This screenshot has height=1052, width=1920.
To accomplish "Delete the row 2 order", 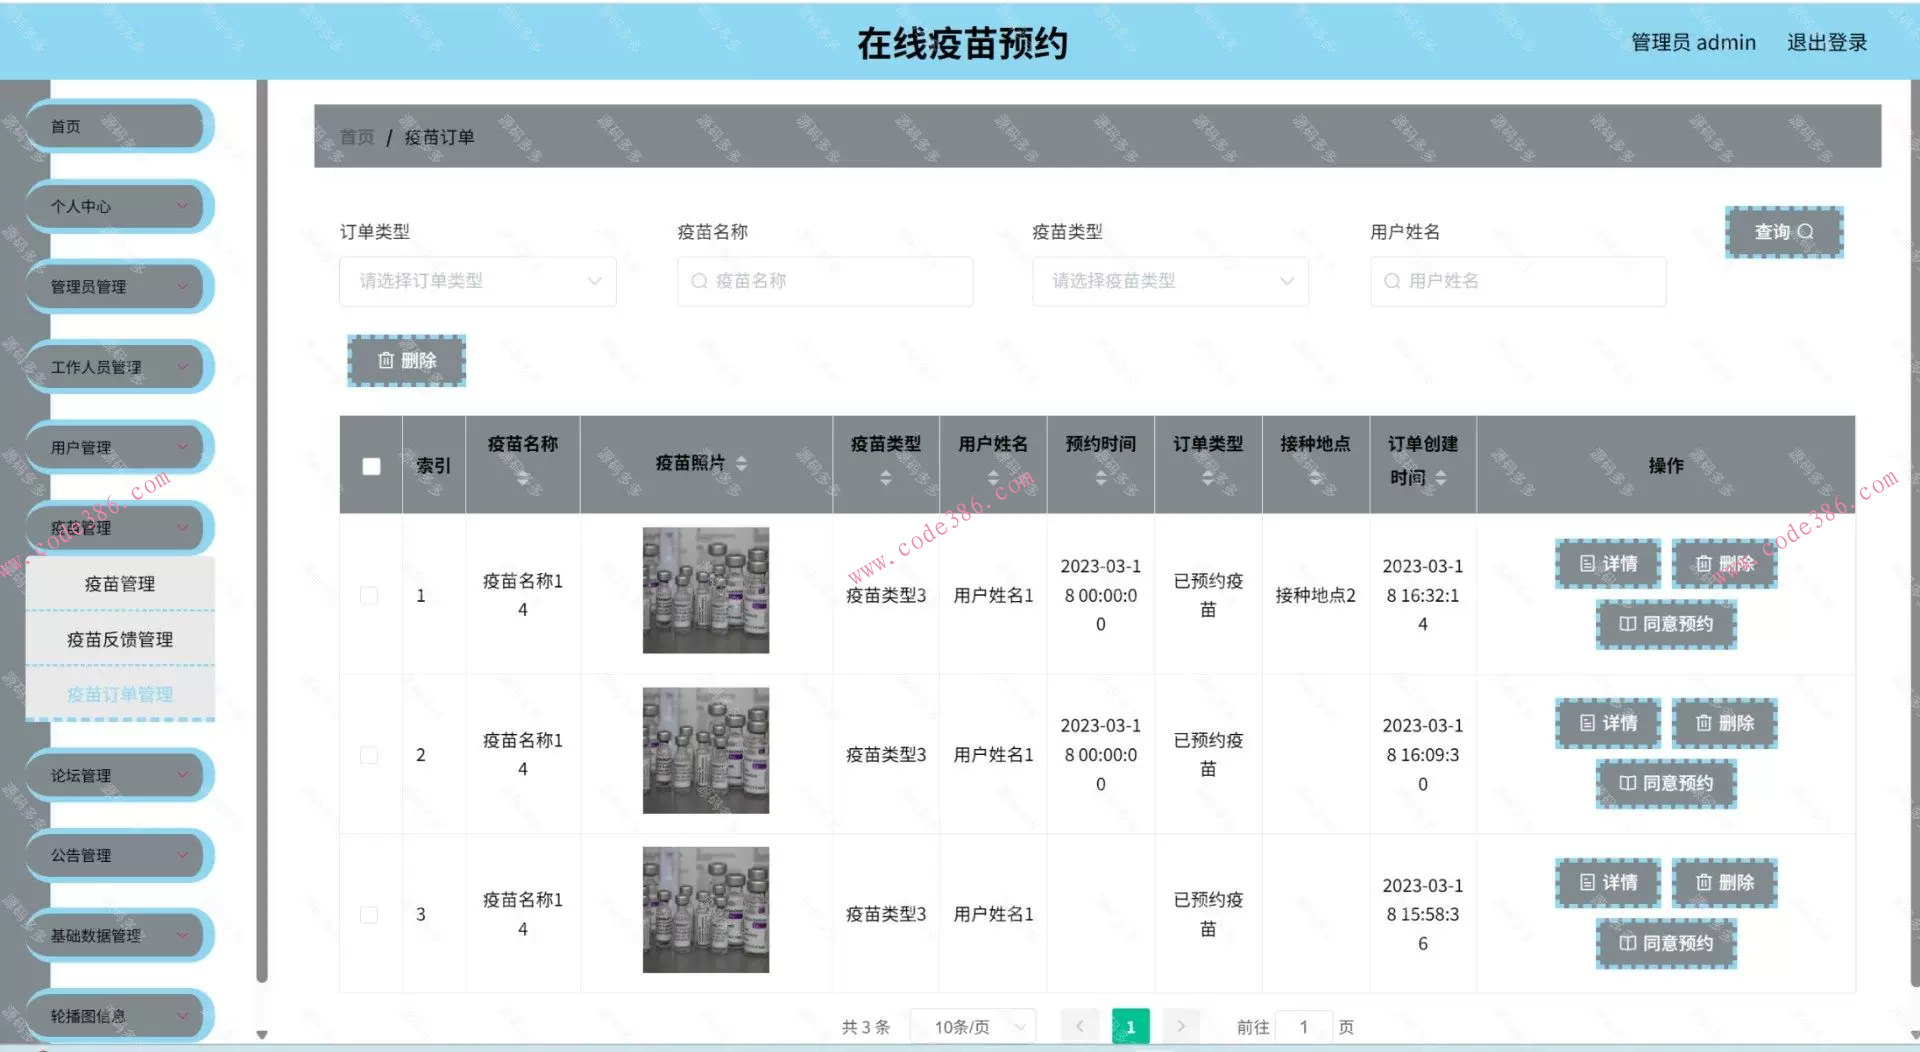I will (x=1724, y=723).
